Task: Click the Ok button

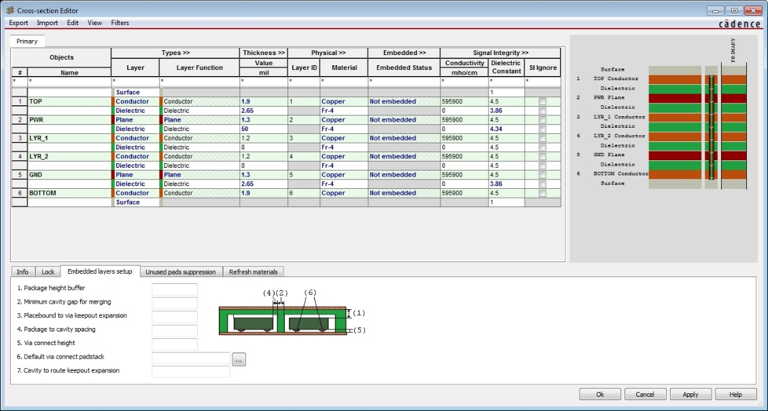Action: point(600,394)
